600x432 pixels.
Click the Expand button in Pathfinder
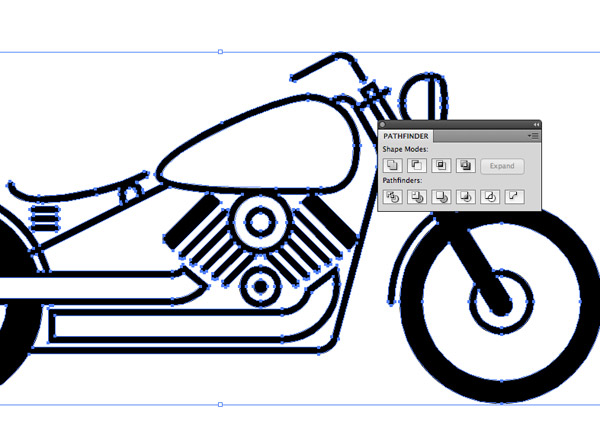point(502,166)
